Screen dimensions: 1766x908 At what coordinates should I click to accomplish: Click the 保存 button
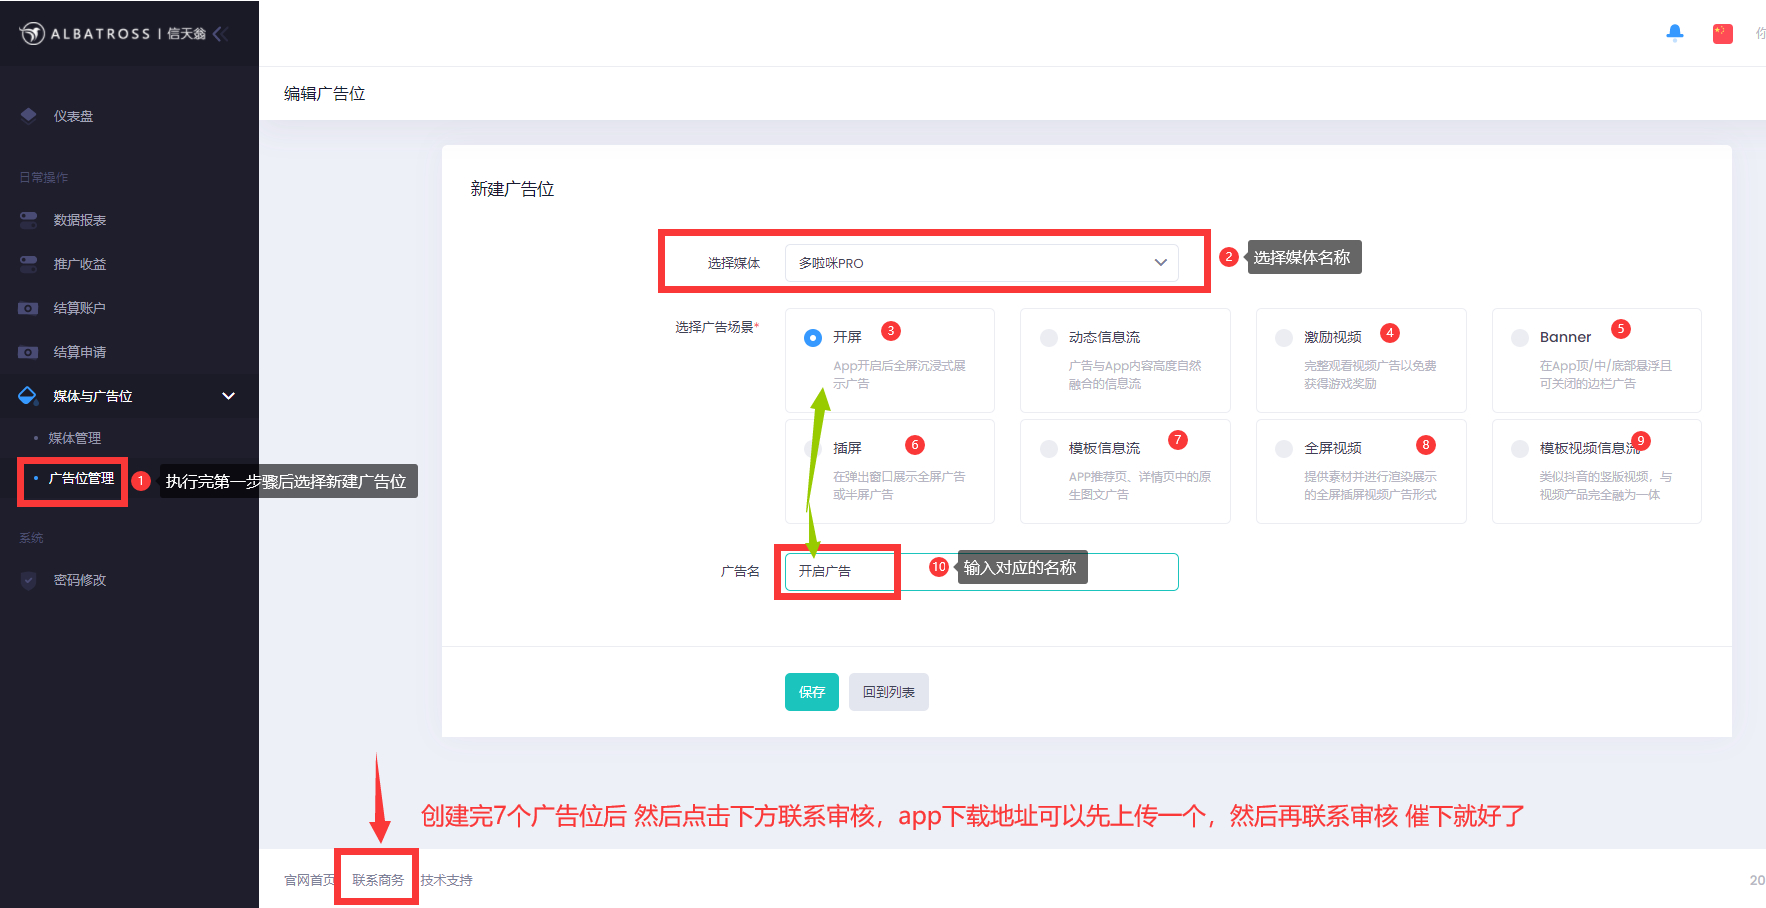coord(811,692)
